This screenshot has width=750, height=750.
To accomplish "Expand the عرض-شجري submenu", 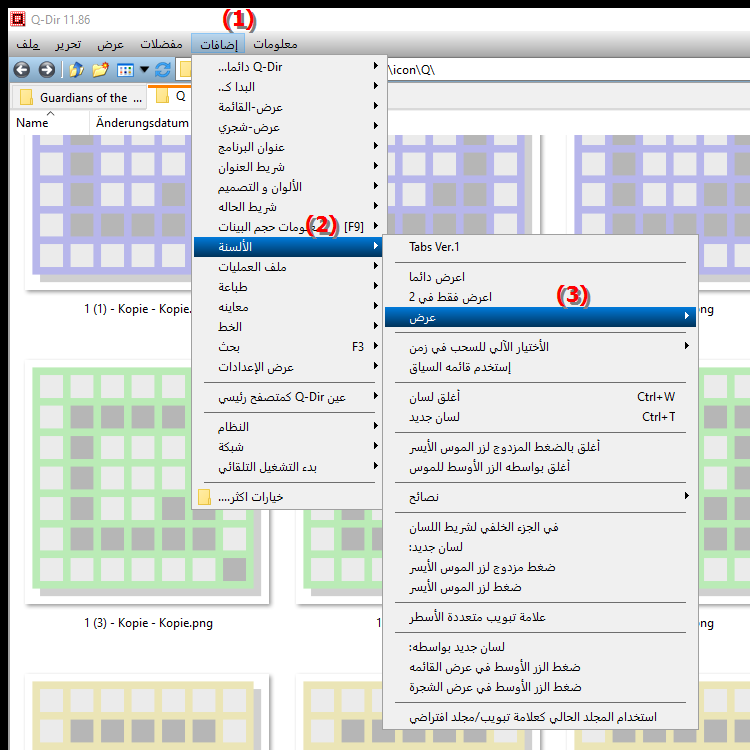I will click(x=288, y=127).
